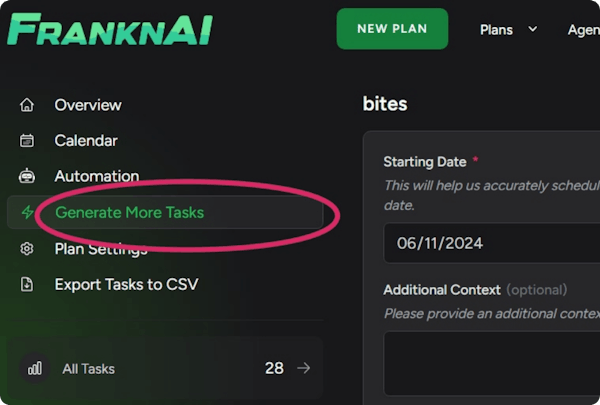Screen dimensions: 600x405
Task: Open the Plan Settings label
Action: (101, 249)
